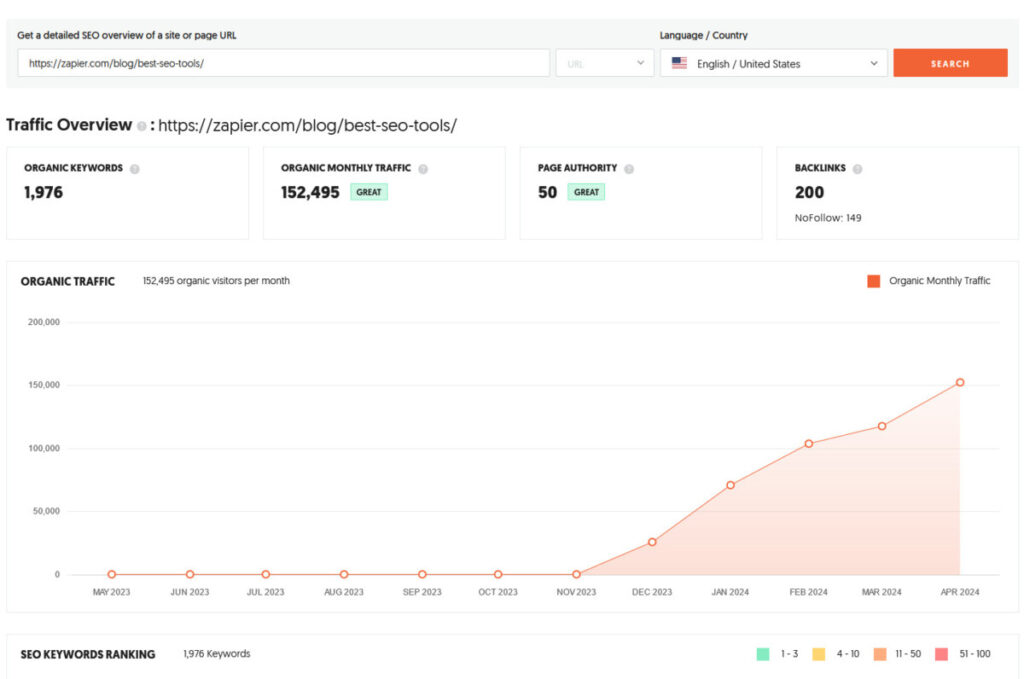Select the JAN 2024 data point on chart

point(730,485)
